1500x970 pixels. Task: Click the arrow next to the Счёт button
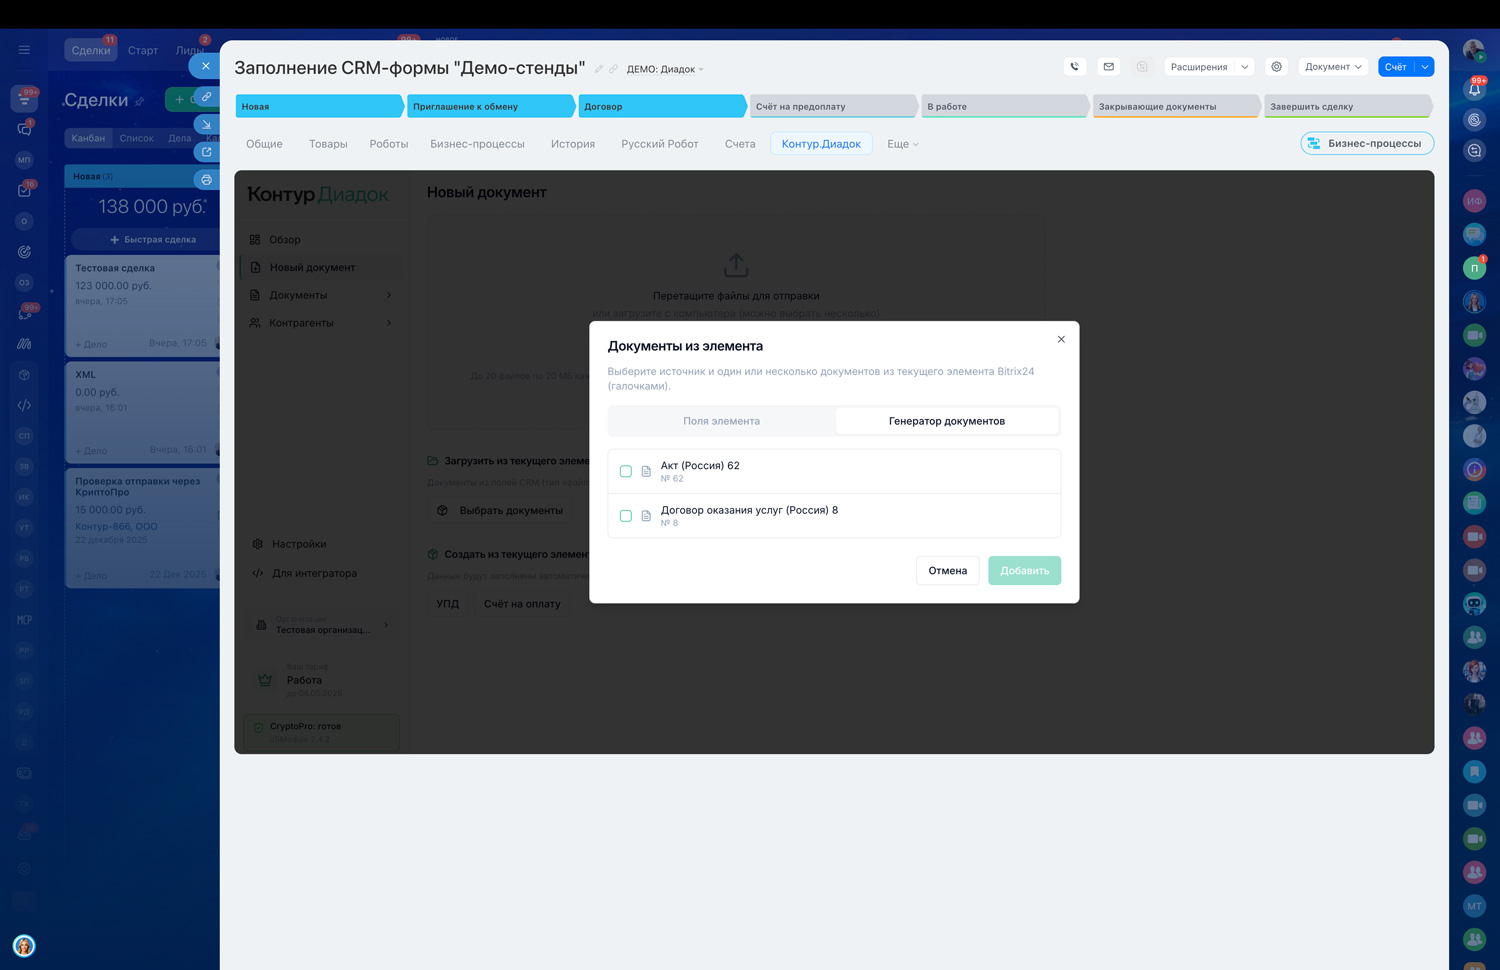point(1425,67)
